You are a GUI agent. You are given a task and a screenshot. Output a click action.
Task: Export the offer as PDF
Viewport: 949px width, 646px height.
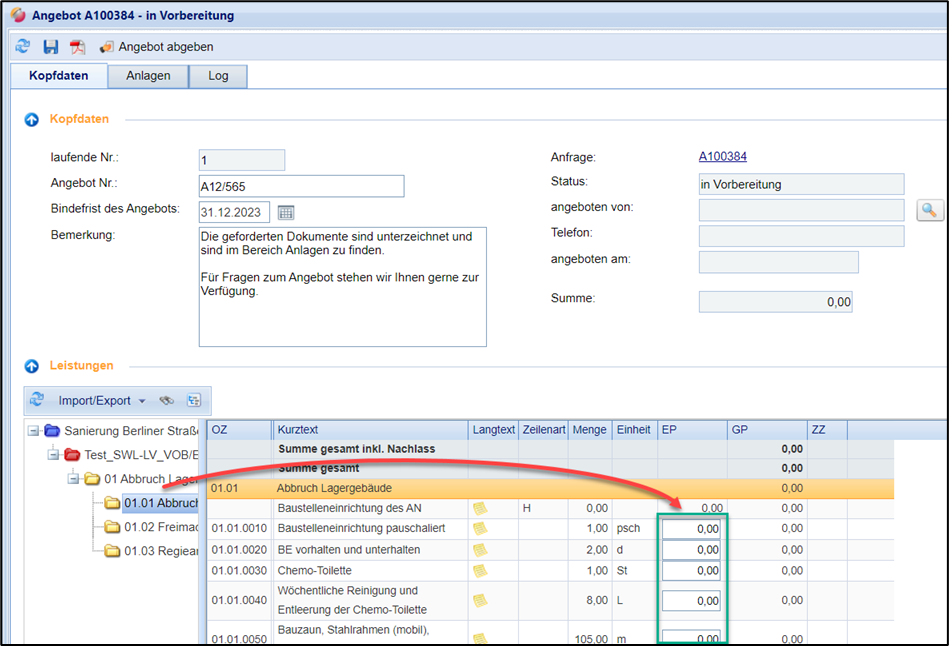tap(77, 47)
